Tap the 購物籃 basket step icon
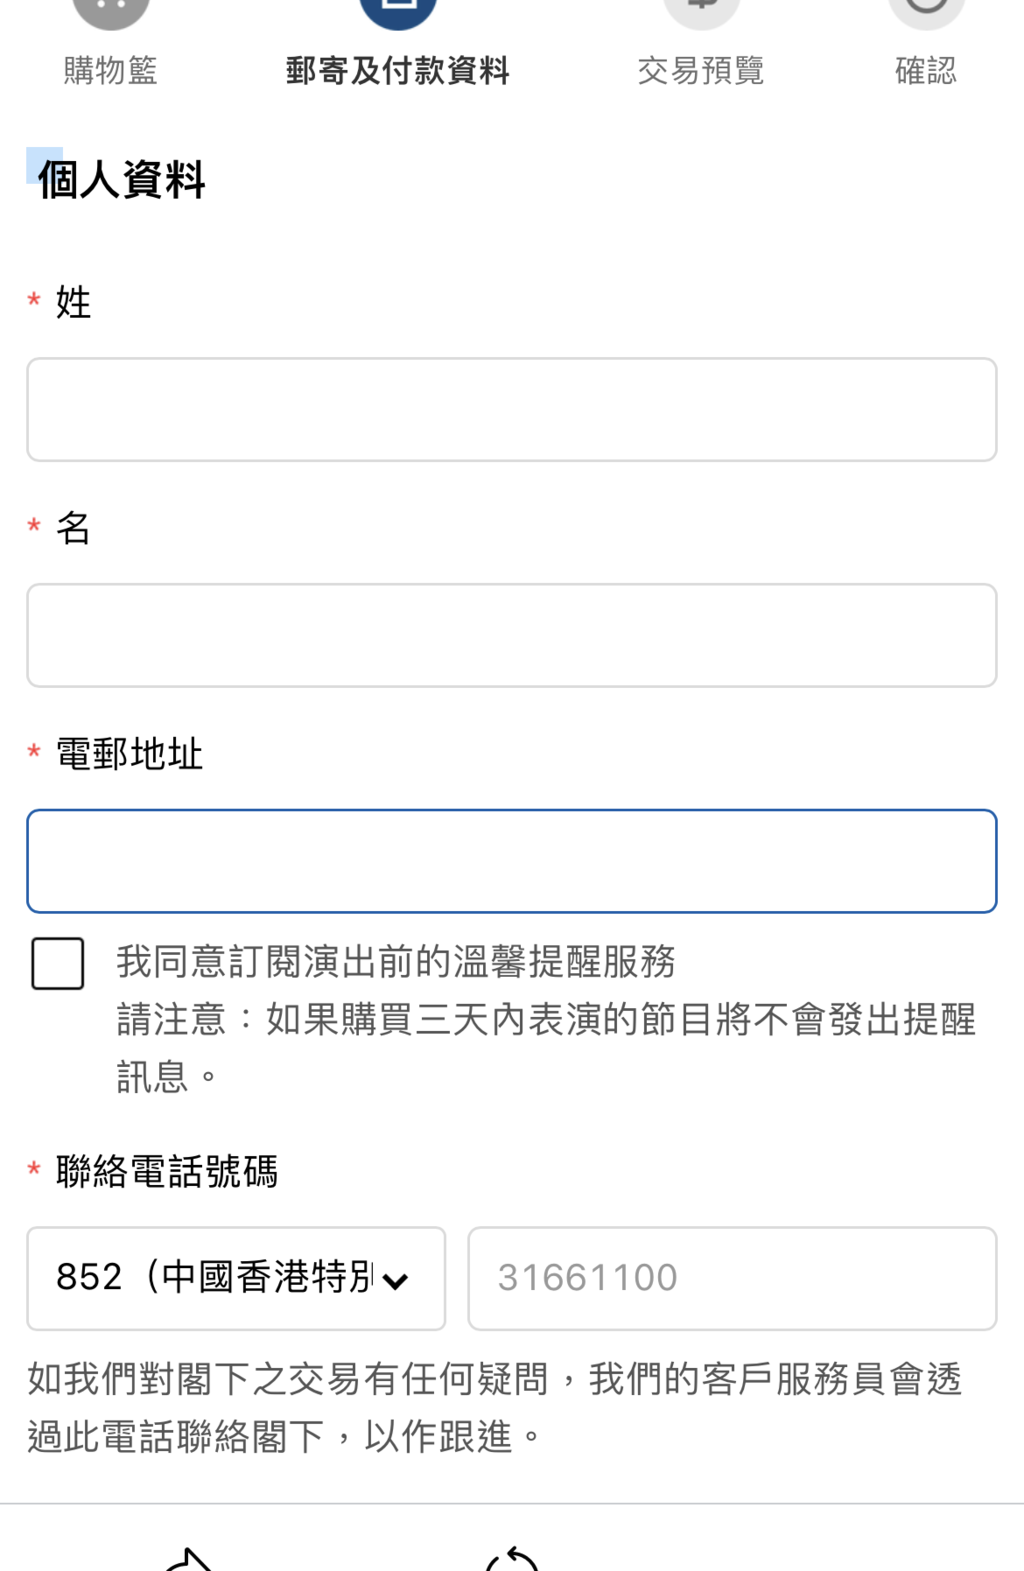 tap(111, 12)
